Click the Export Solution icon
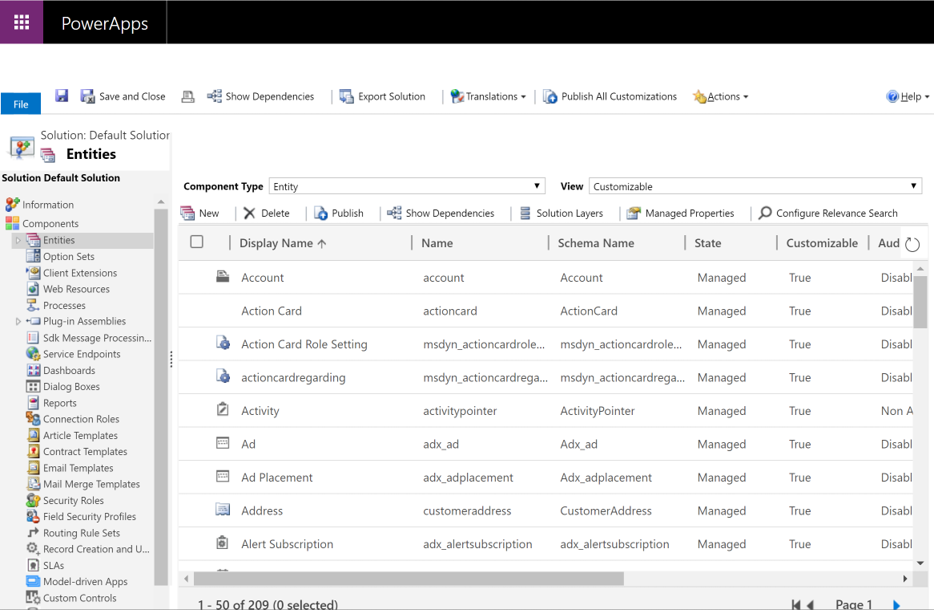The height and width of the screenshot is (610, 934). pyautogui.click(x=346, y=97)
